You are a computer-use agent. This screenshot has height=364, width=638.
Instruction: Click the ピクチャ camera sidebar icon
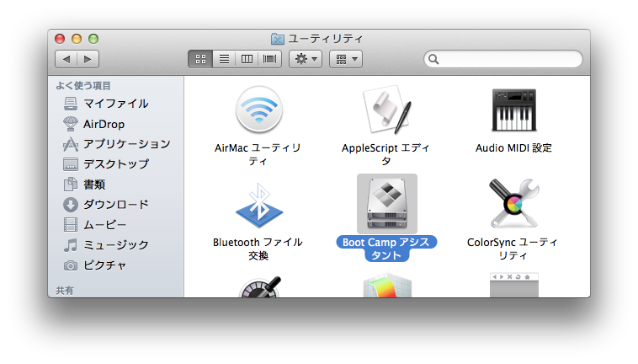coord(70,266)
